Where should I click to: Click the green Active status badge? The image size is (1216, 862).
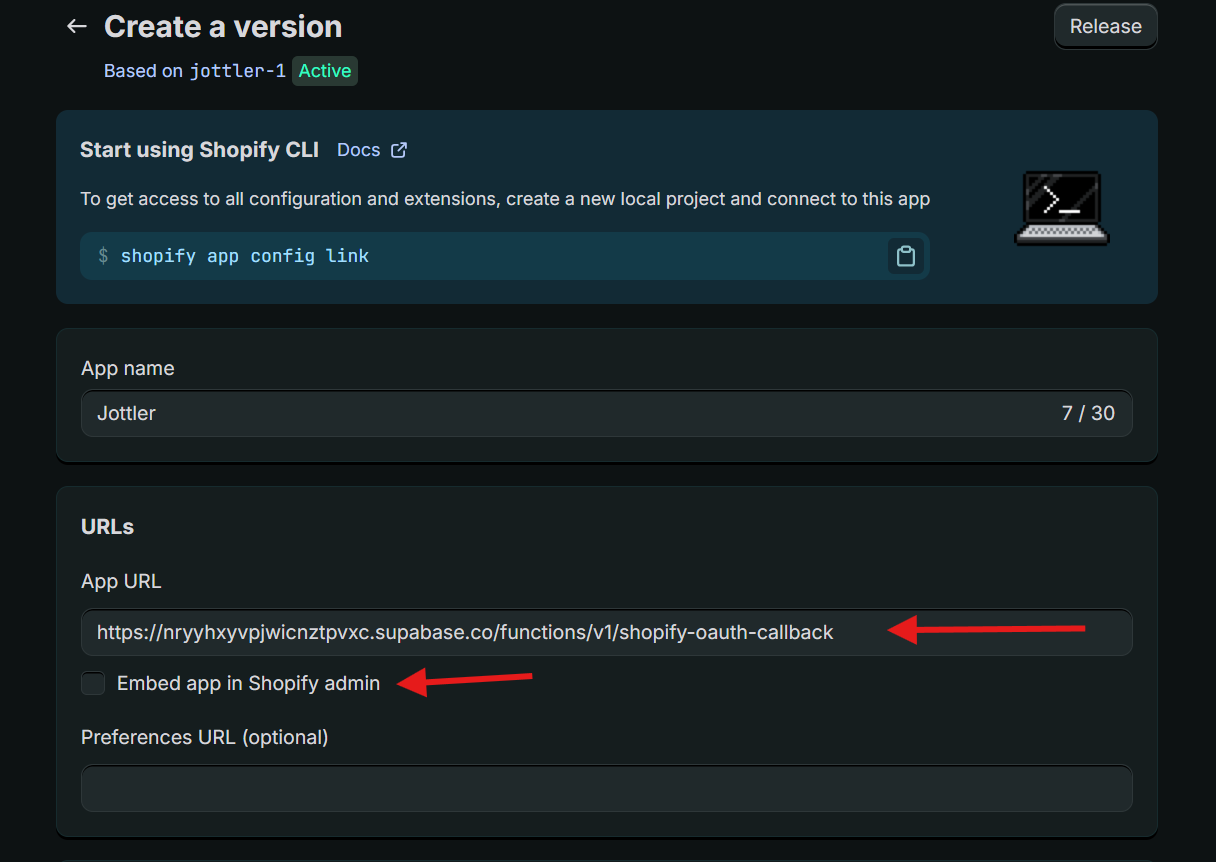(x=324, y=71)
